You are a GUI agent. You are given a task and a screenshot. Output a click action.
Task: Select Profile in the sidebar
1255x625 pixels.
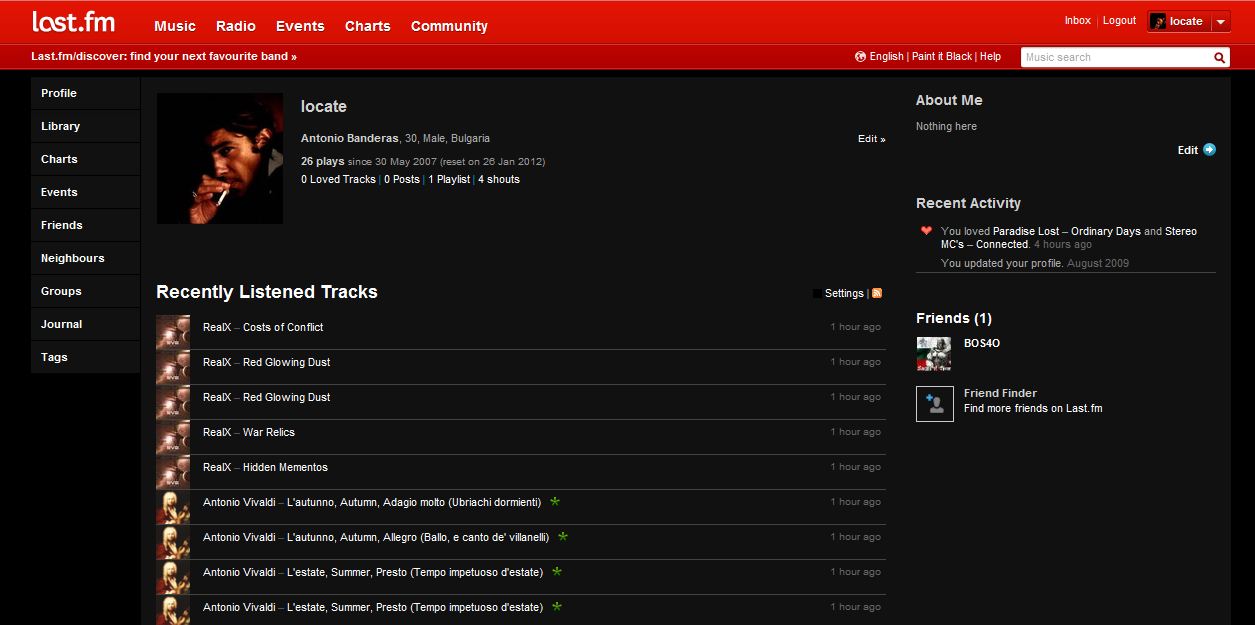pos(86,93)
